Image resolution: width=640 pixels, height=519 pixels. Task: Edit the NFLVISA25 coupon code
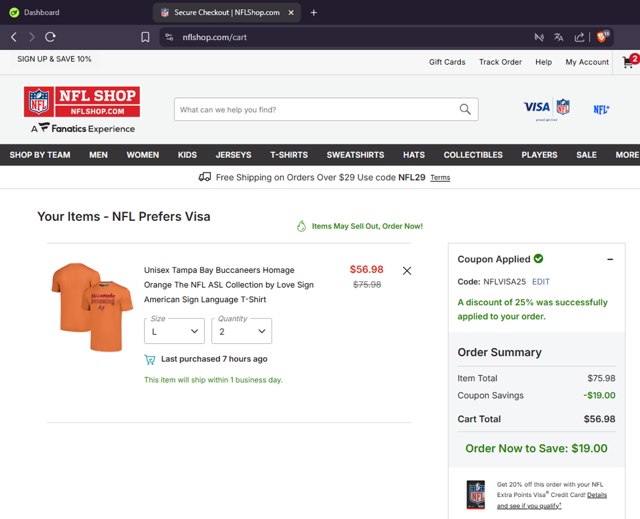pos(540,282)
